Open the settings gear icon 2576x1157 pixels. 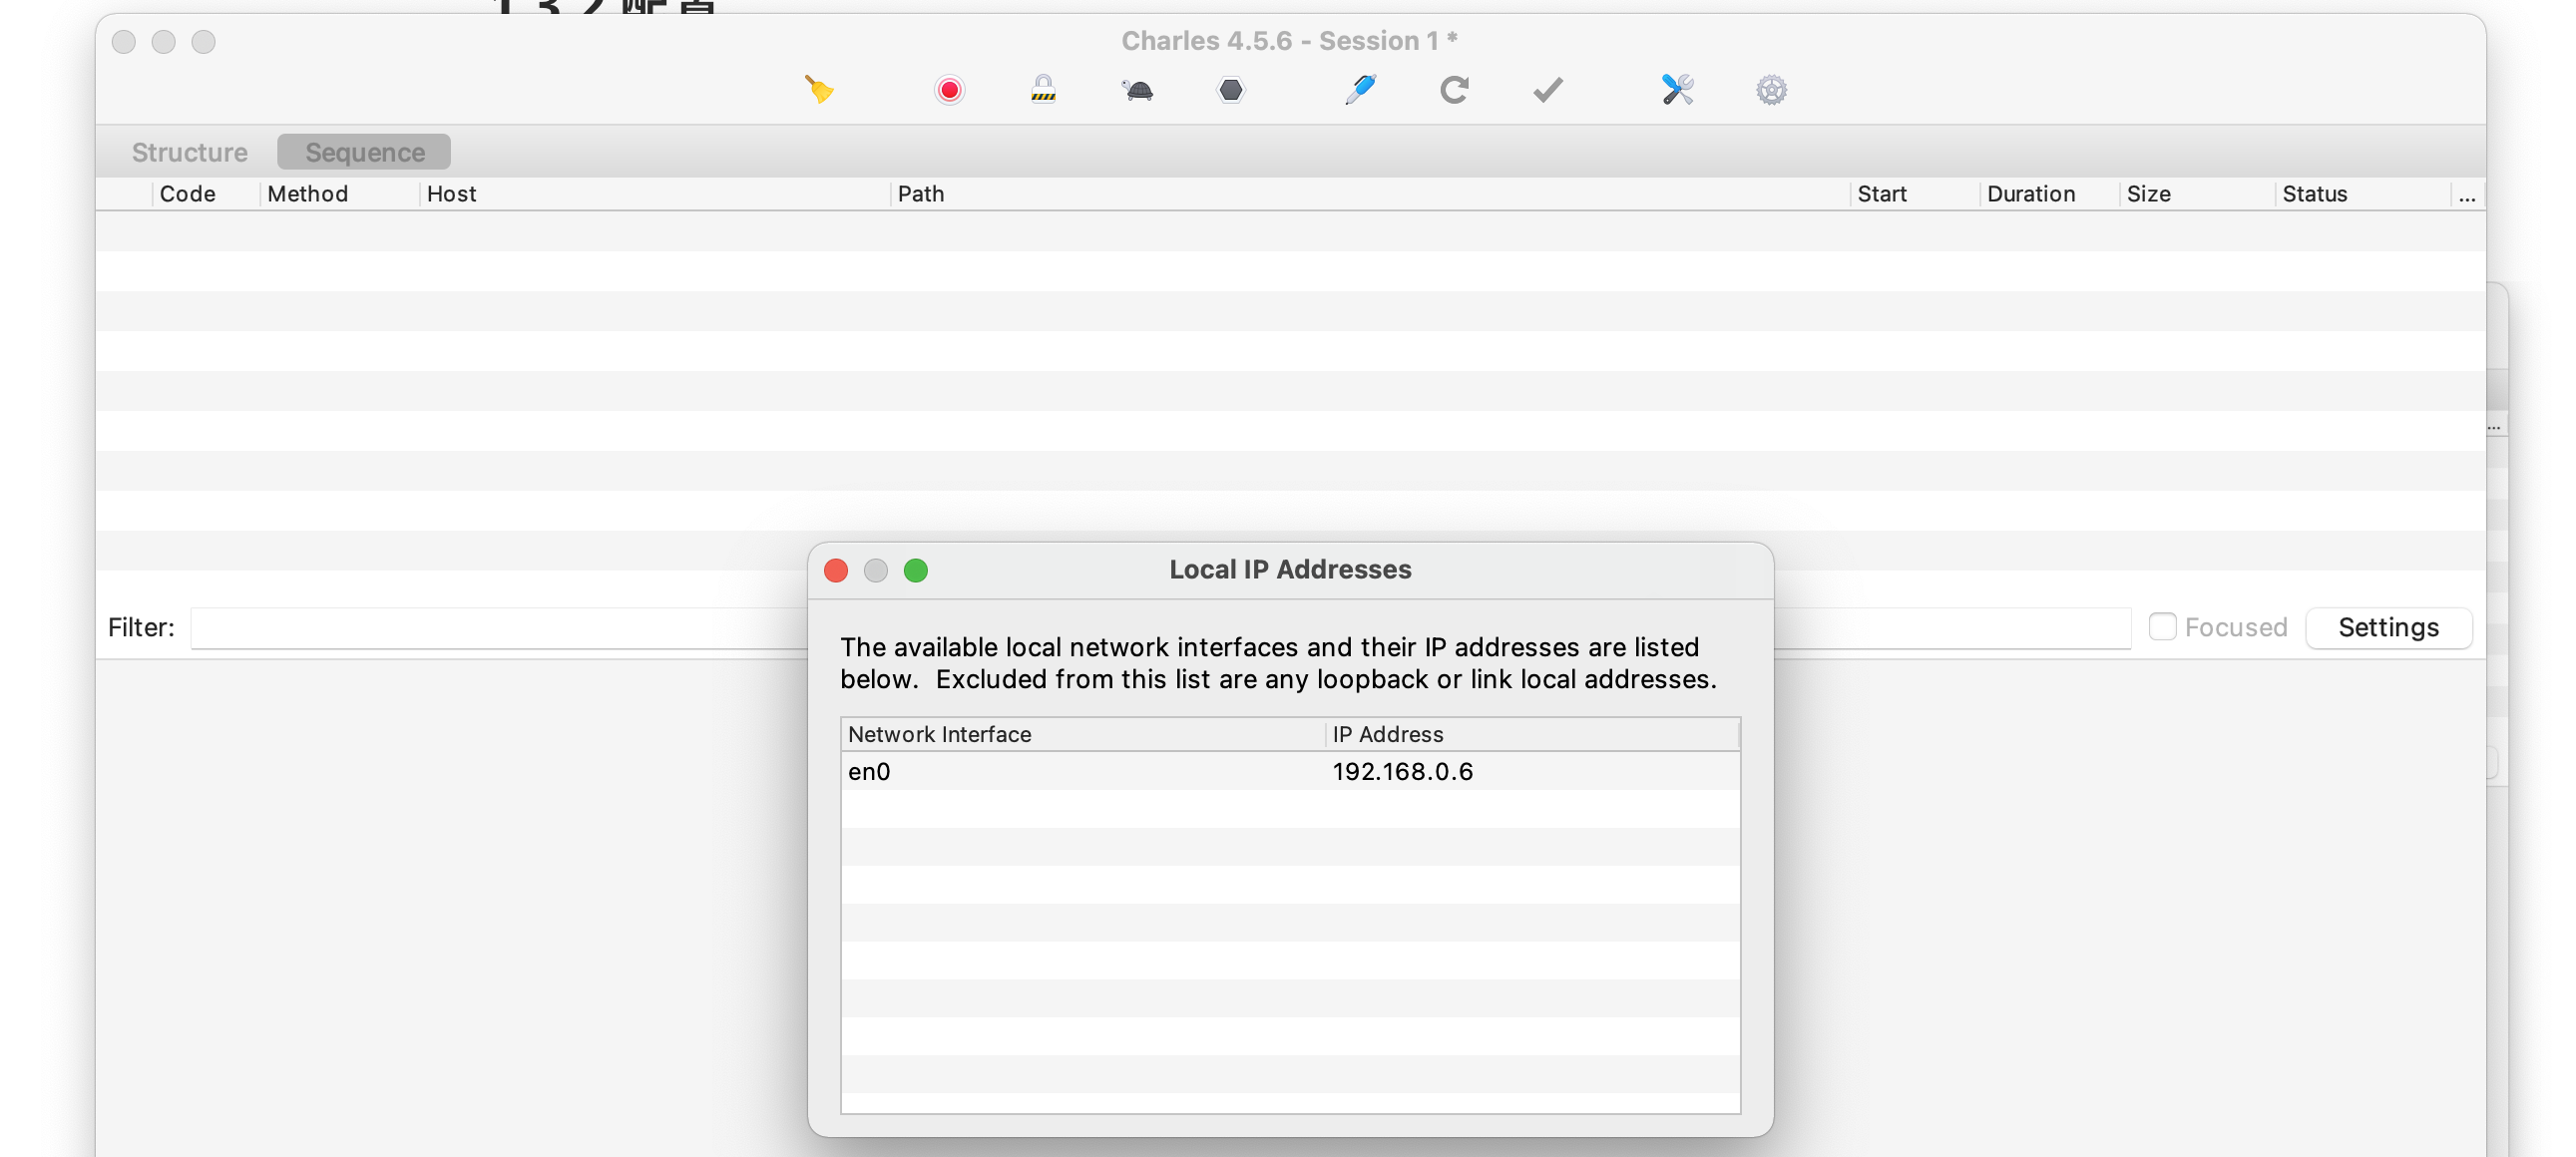tap(1771, 90)
